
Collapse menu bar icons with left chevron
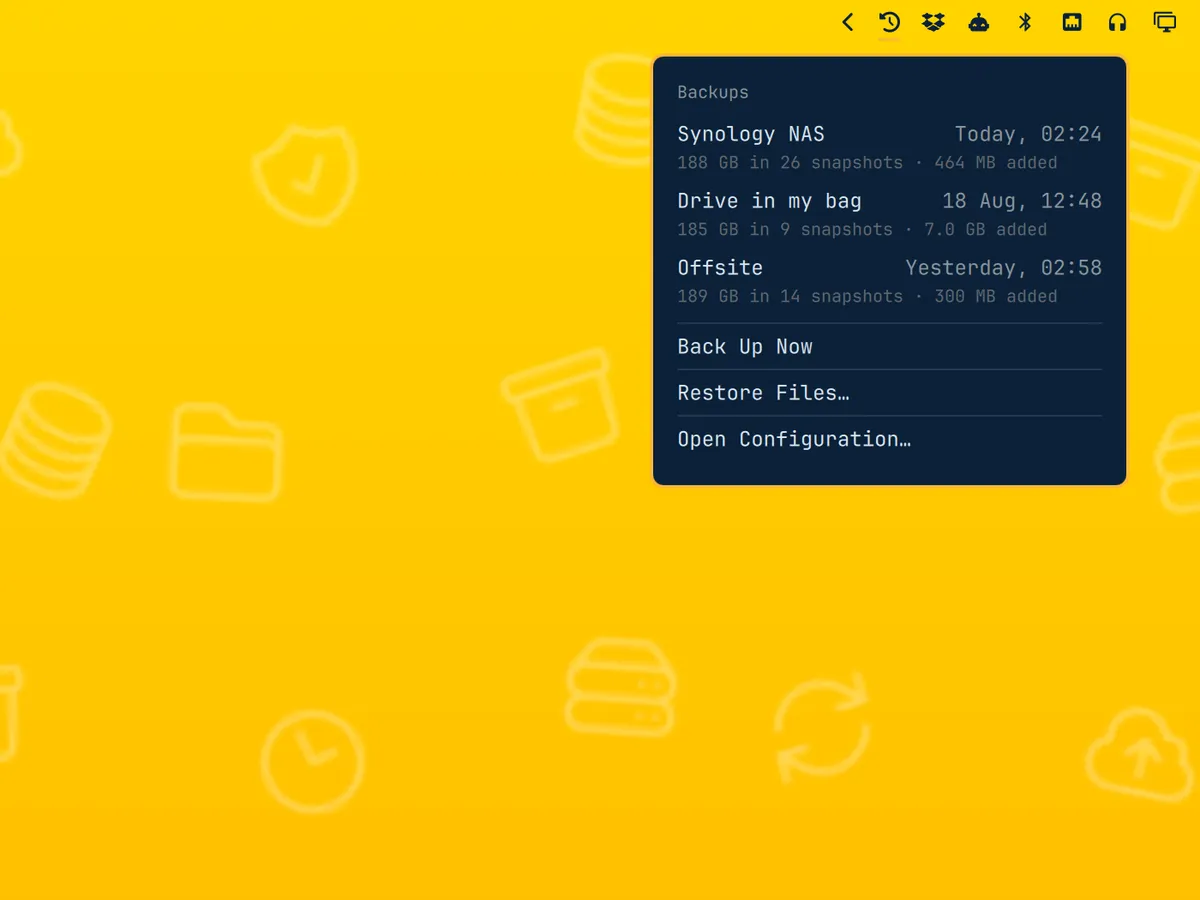848,22
